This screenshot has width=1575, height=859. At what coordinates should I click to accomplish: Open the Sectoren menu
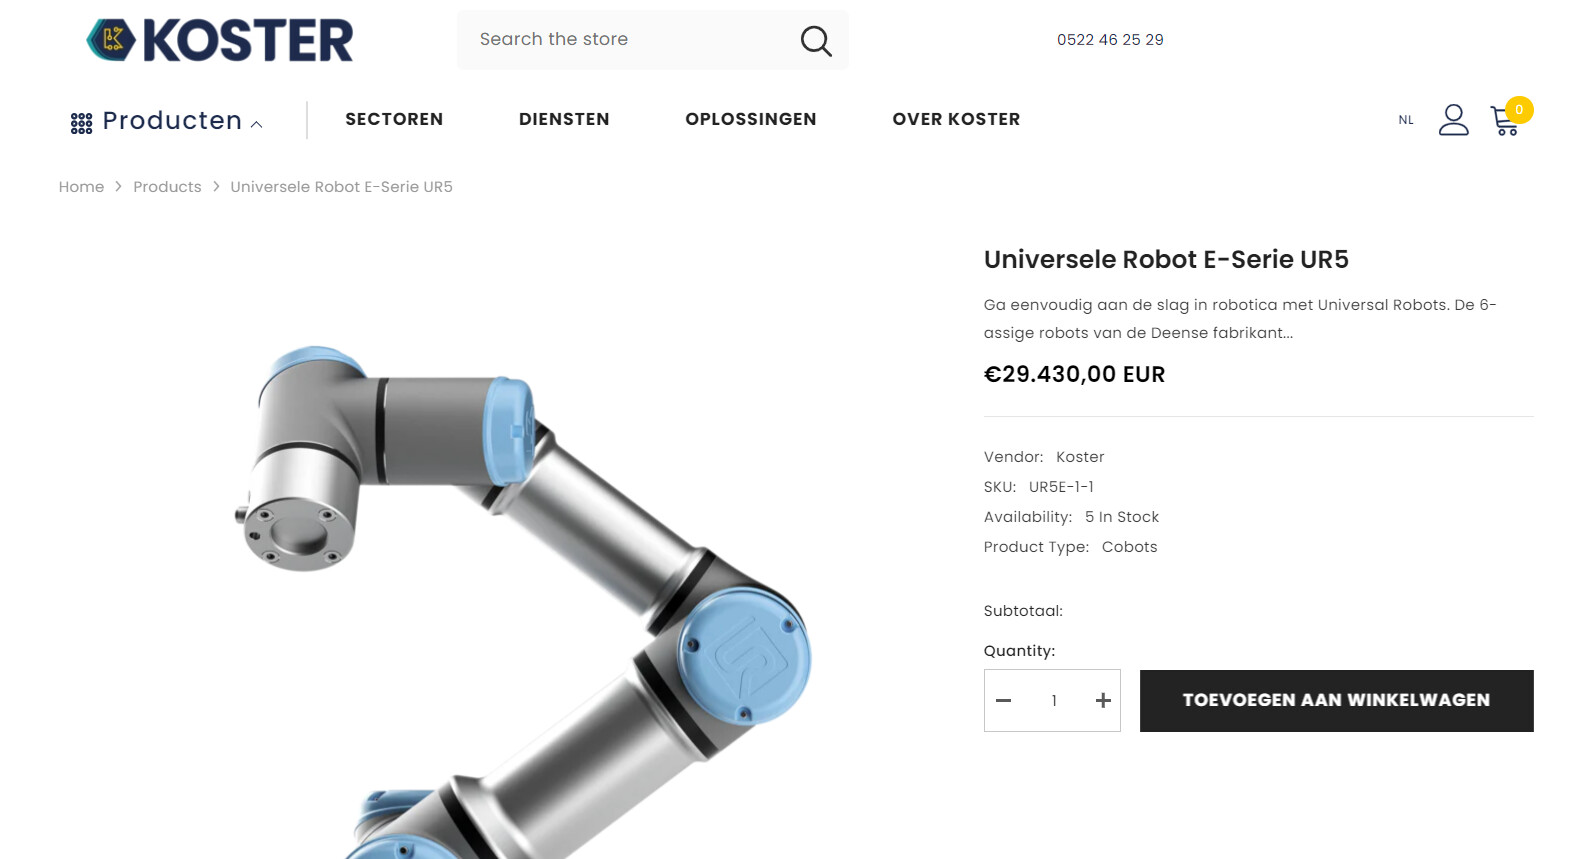394,119
